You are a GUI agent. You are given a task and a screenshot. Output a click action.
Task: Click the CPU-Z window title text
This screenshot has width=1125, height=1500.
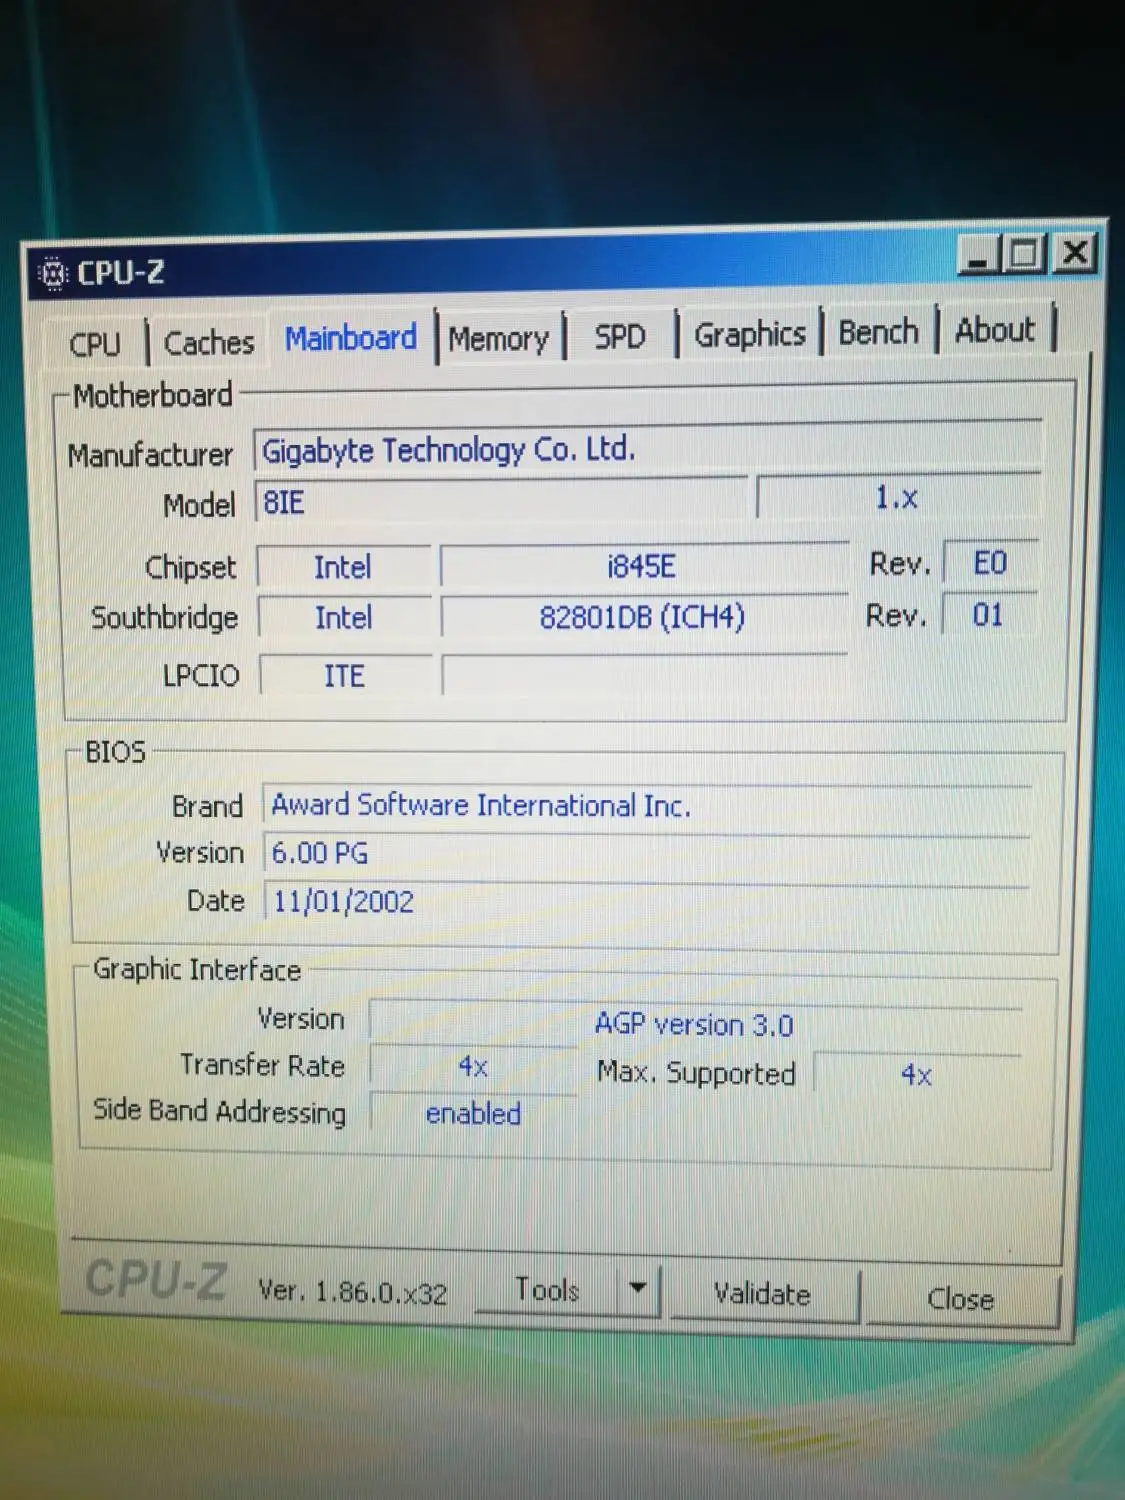(x=120, y=272)
